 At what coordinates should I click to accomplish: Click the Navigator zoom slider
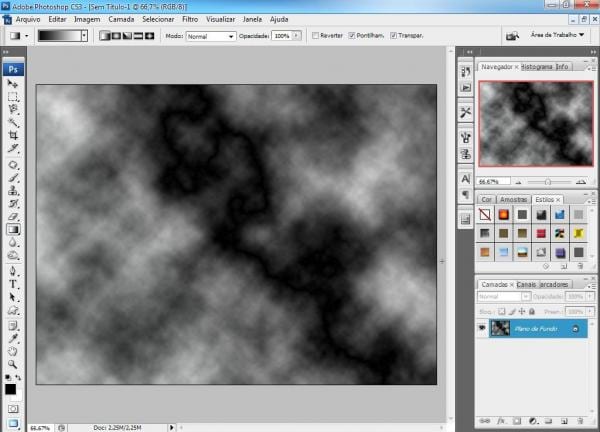548,182
